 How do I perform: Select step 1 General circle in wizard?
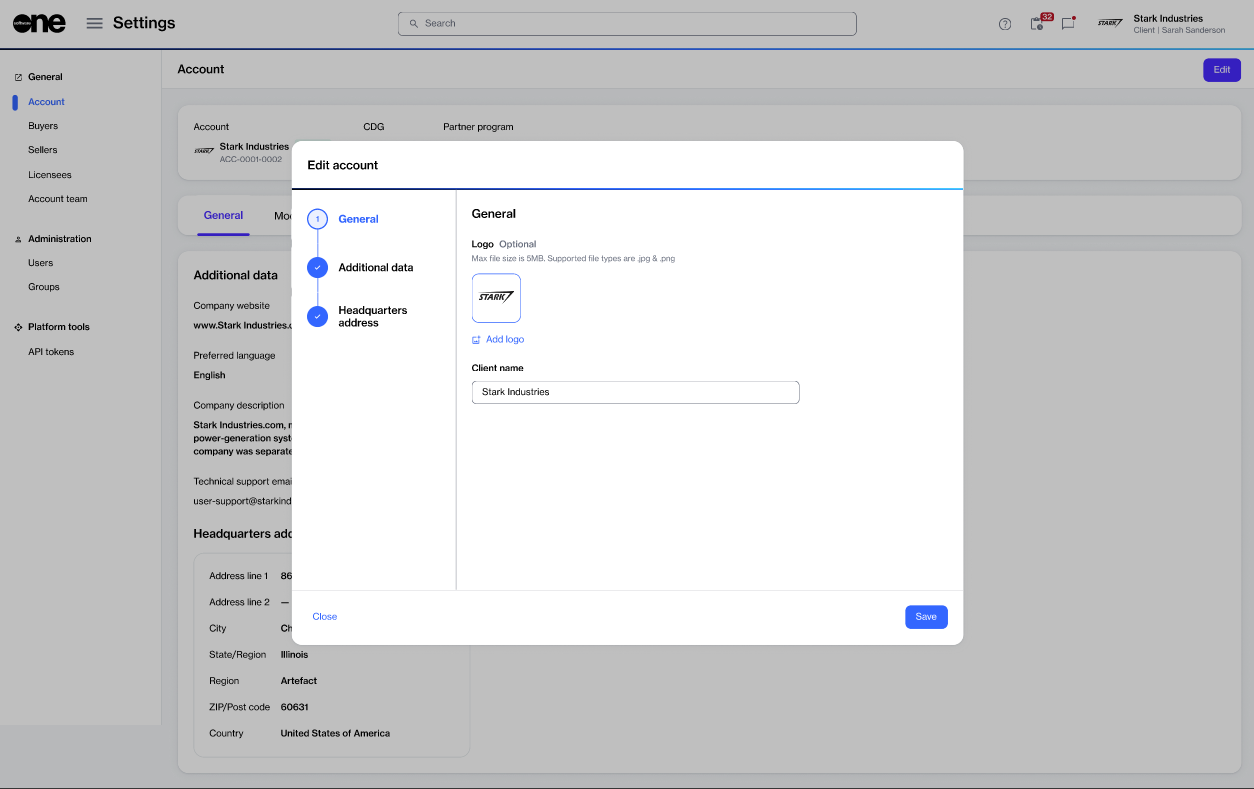[317, 219]
